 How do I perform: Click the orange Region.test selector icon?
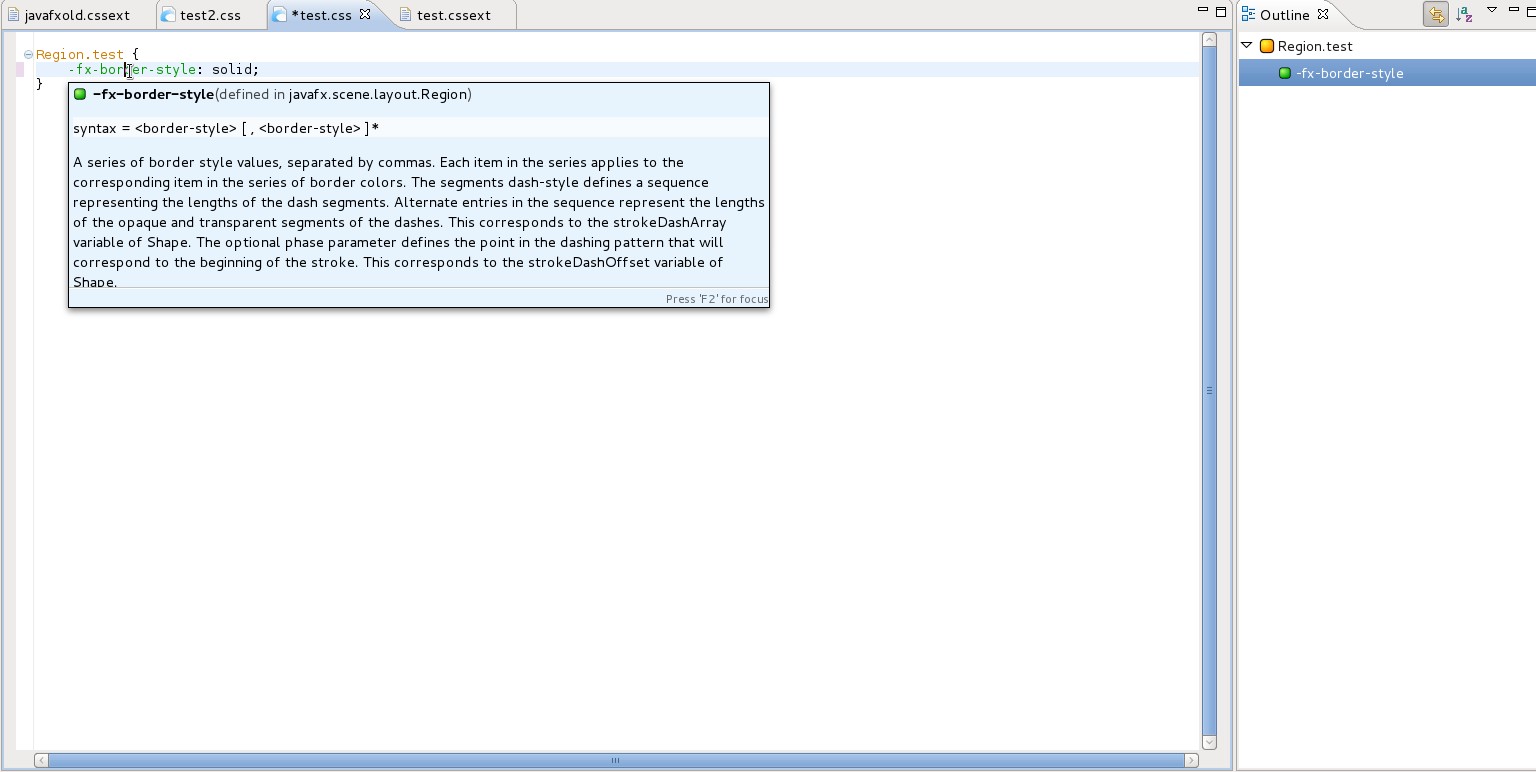coord(1266,46)
